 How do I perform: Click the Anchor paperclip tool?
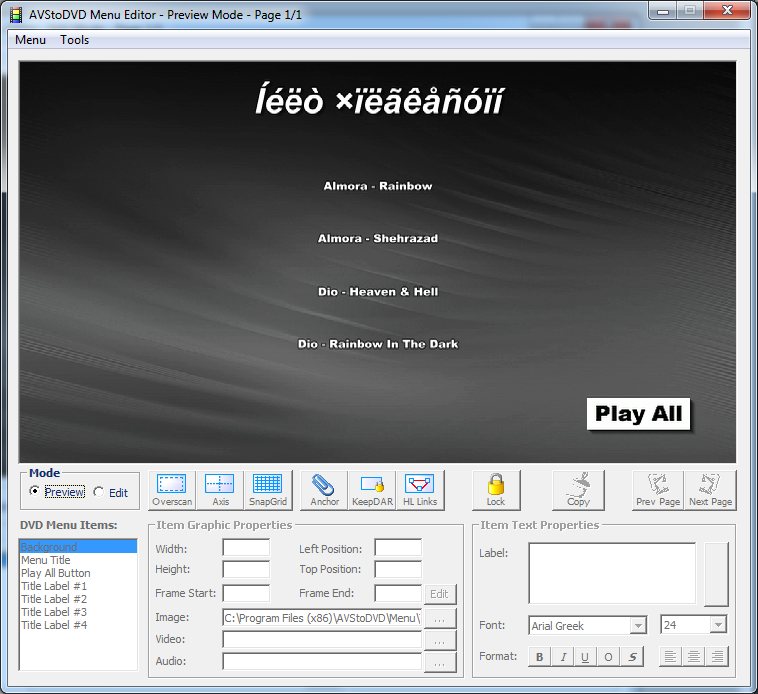[x=324, y=490]
